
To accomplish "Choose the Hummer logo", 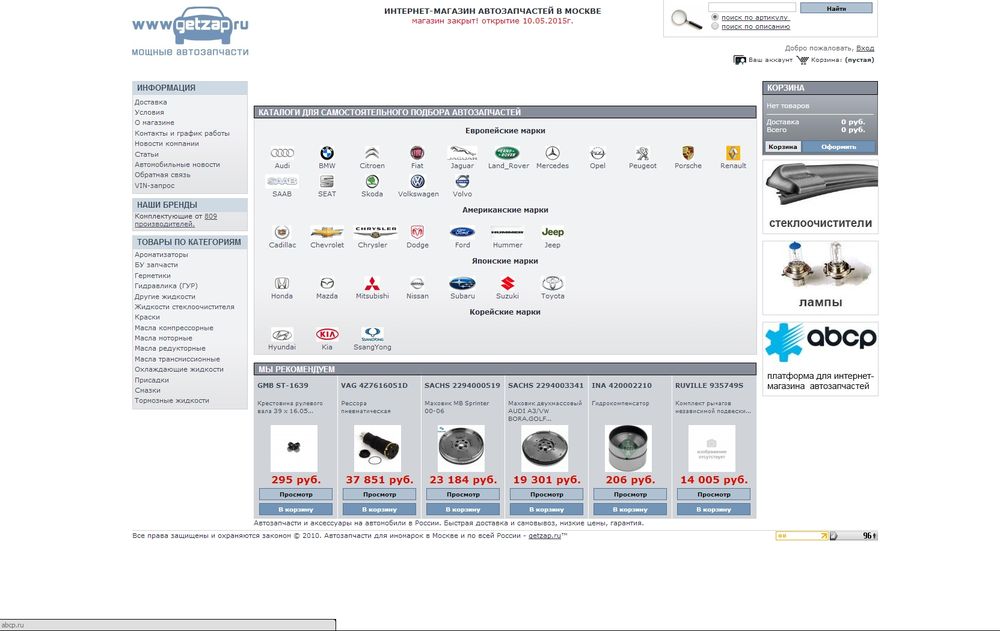I will pos(508,232).
